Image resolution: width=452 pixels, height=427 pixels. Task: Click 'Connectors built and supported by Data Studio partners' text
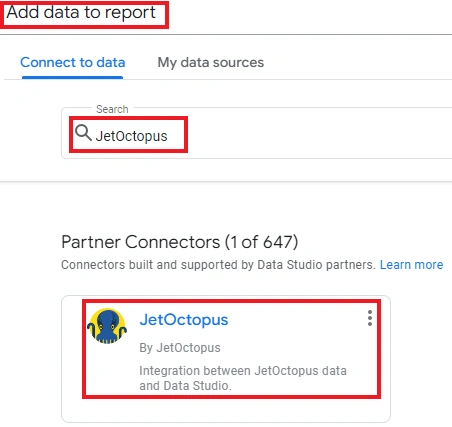[x=218, y=265]
